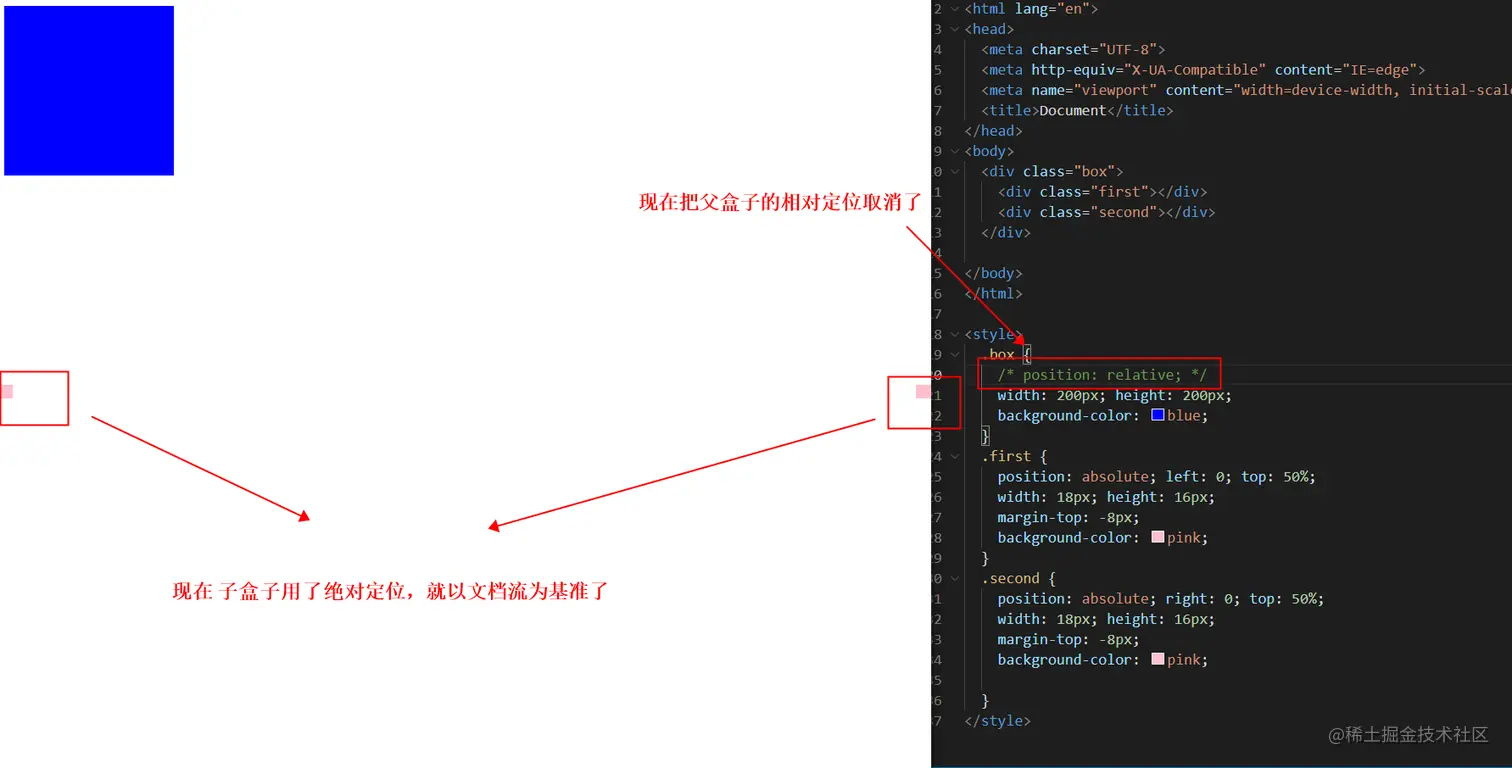Click the pink square at left preview edge
Image resolution: width=1512 pixels, height=768 pixels.
click(6, 391)
